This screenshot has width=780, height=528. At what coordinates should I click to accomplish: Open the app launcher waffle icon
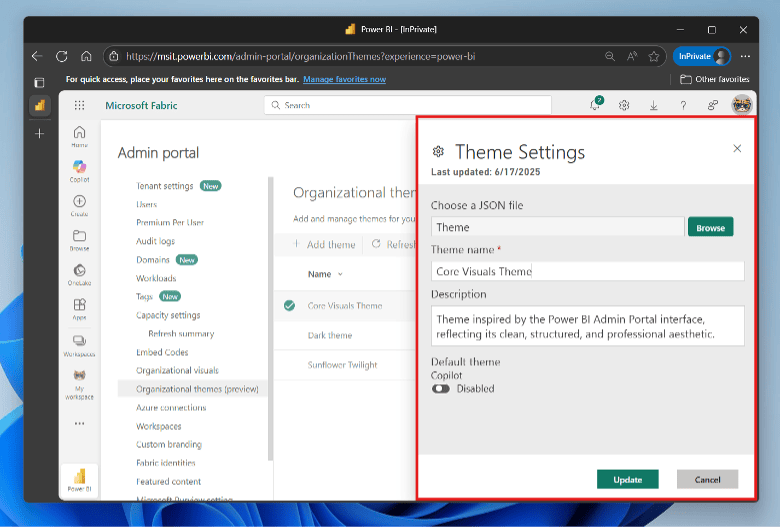click(80, 105)
